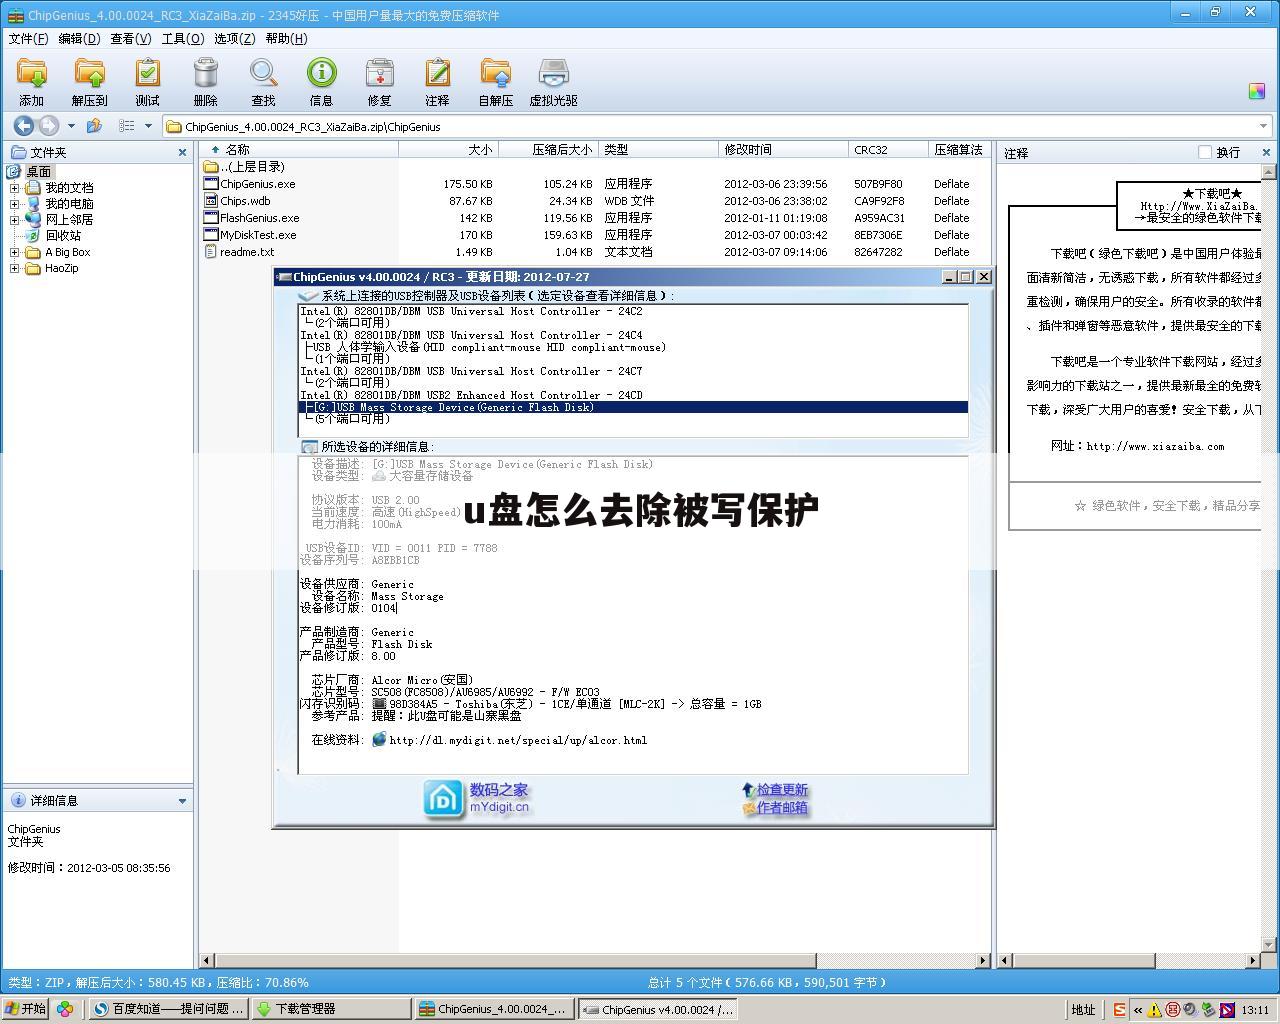Expand the 我的文档 tree node
1280x1024 pixels.
coord(14,188)
